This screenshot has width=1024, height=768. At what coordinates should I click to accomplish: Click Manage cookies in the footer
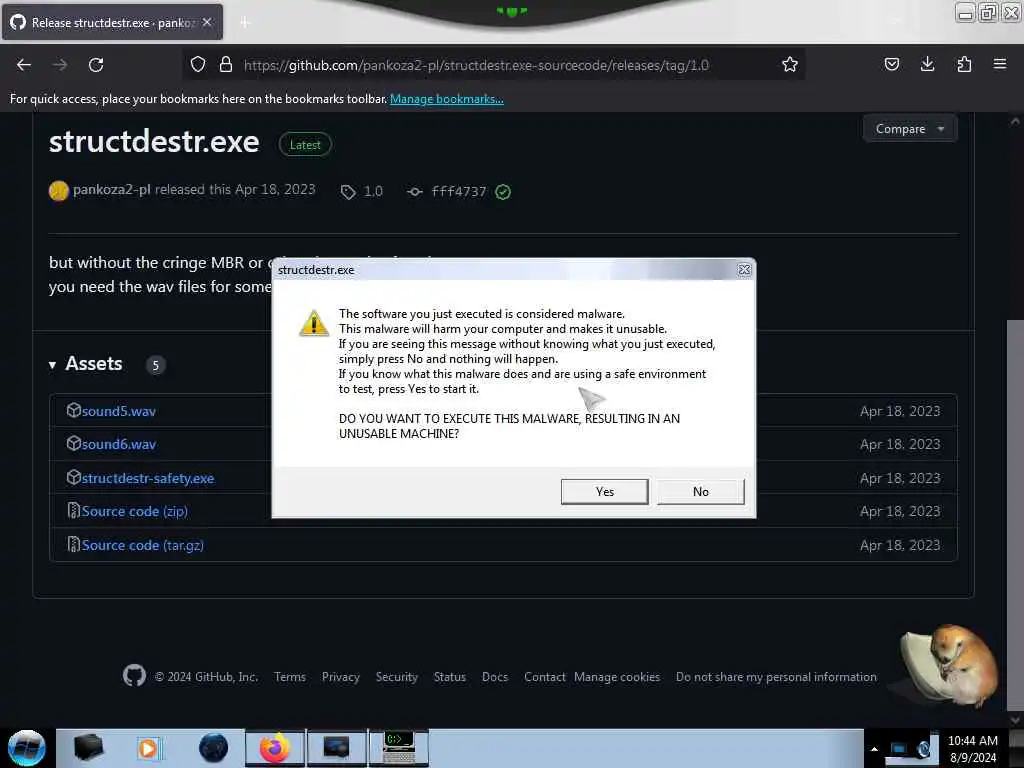coord(617,677)
